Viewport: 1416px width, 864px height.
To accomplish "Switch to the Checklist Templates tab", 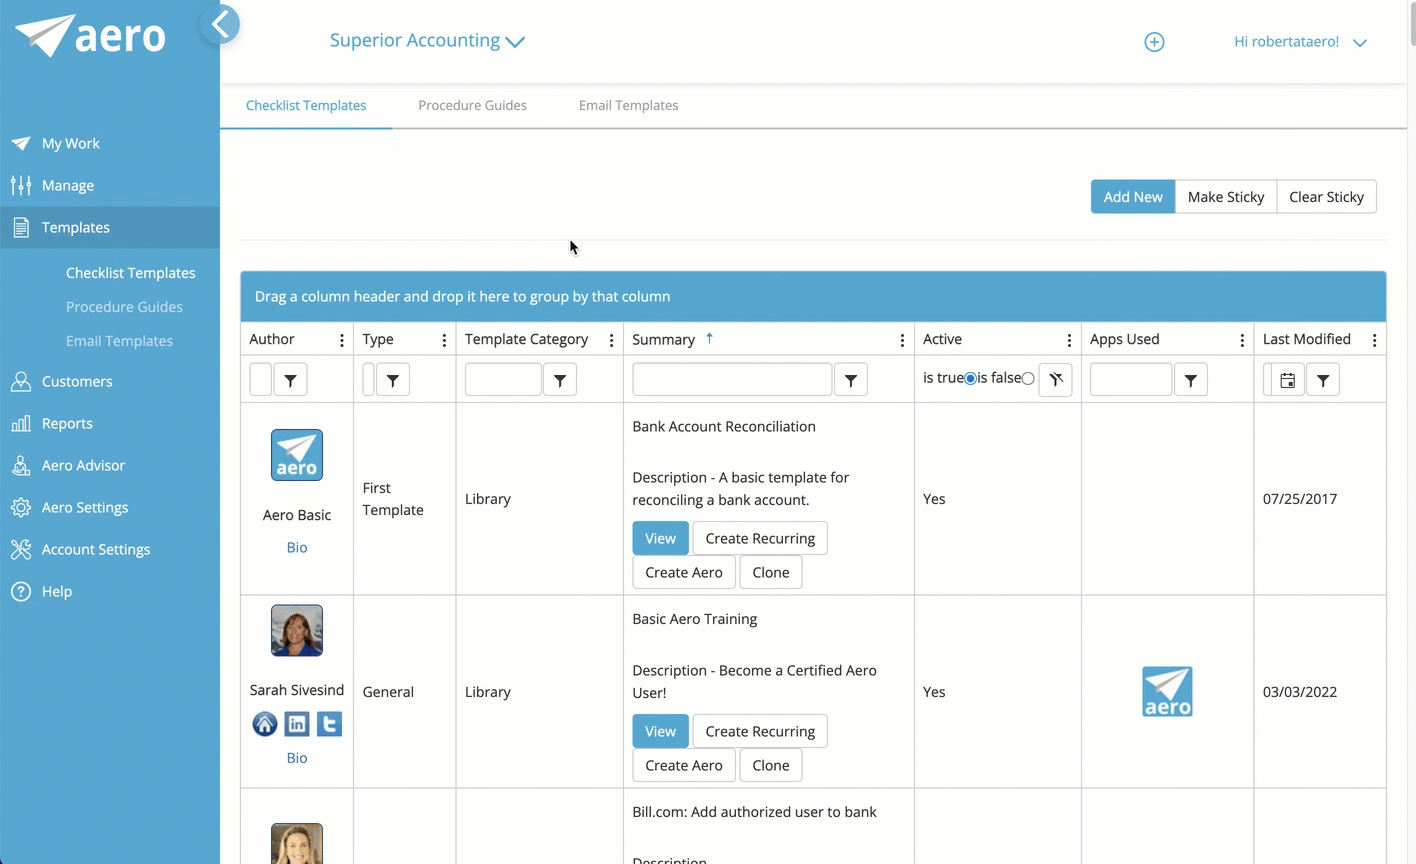I will (x=306, y=105).
